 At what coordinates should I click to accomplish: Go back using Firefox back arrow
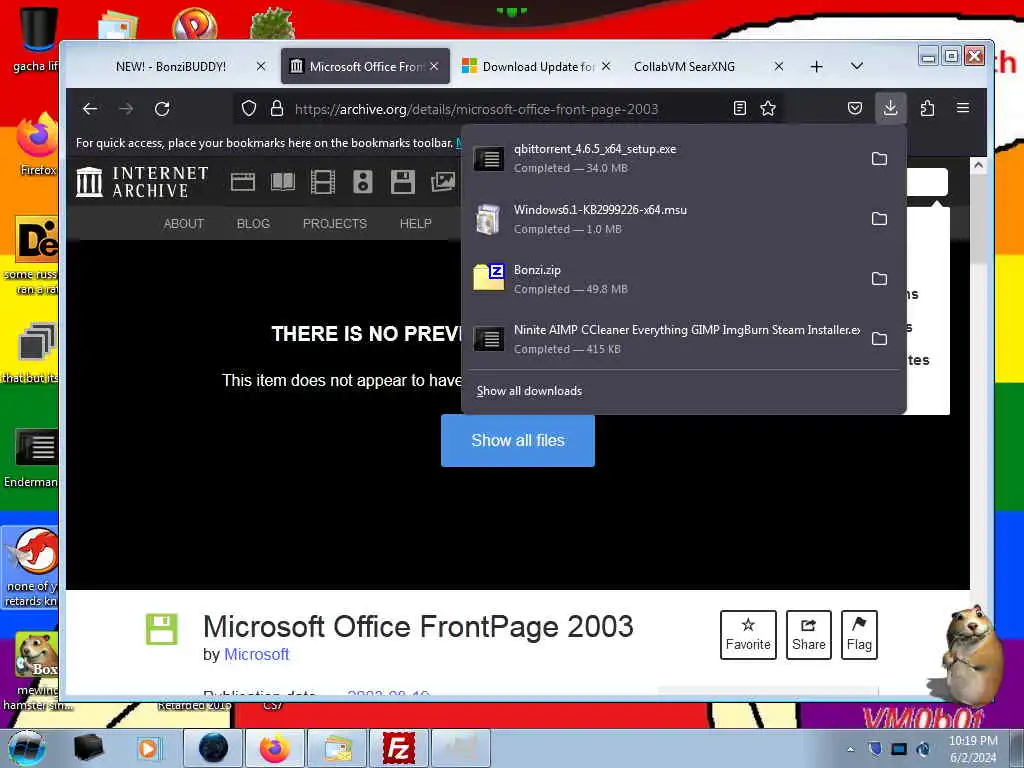tap(90, 108)
